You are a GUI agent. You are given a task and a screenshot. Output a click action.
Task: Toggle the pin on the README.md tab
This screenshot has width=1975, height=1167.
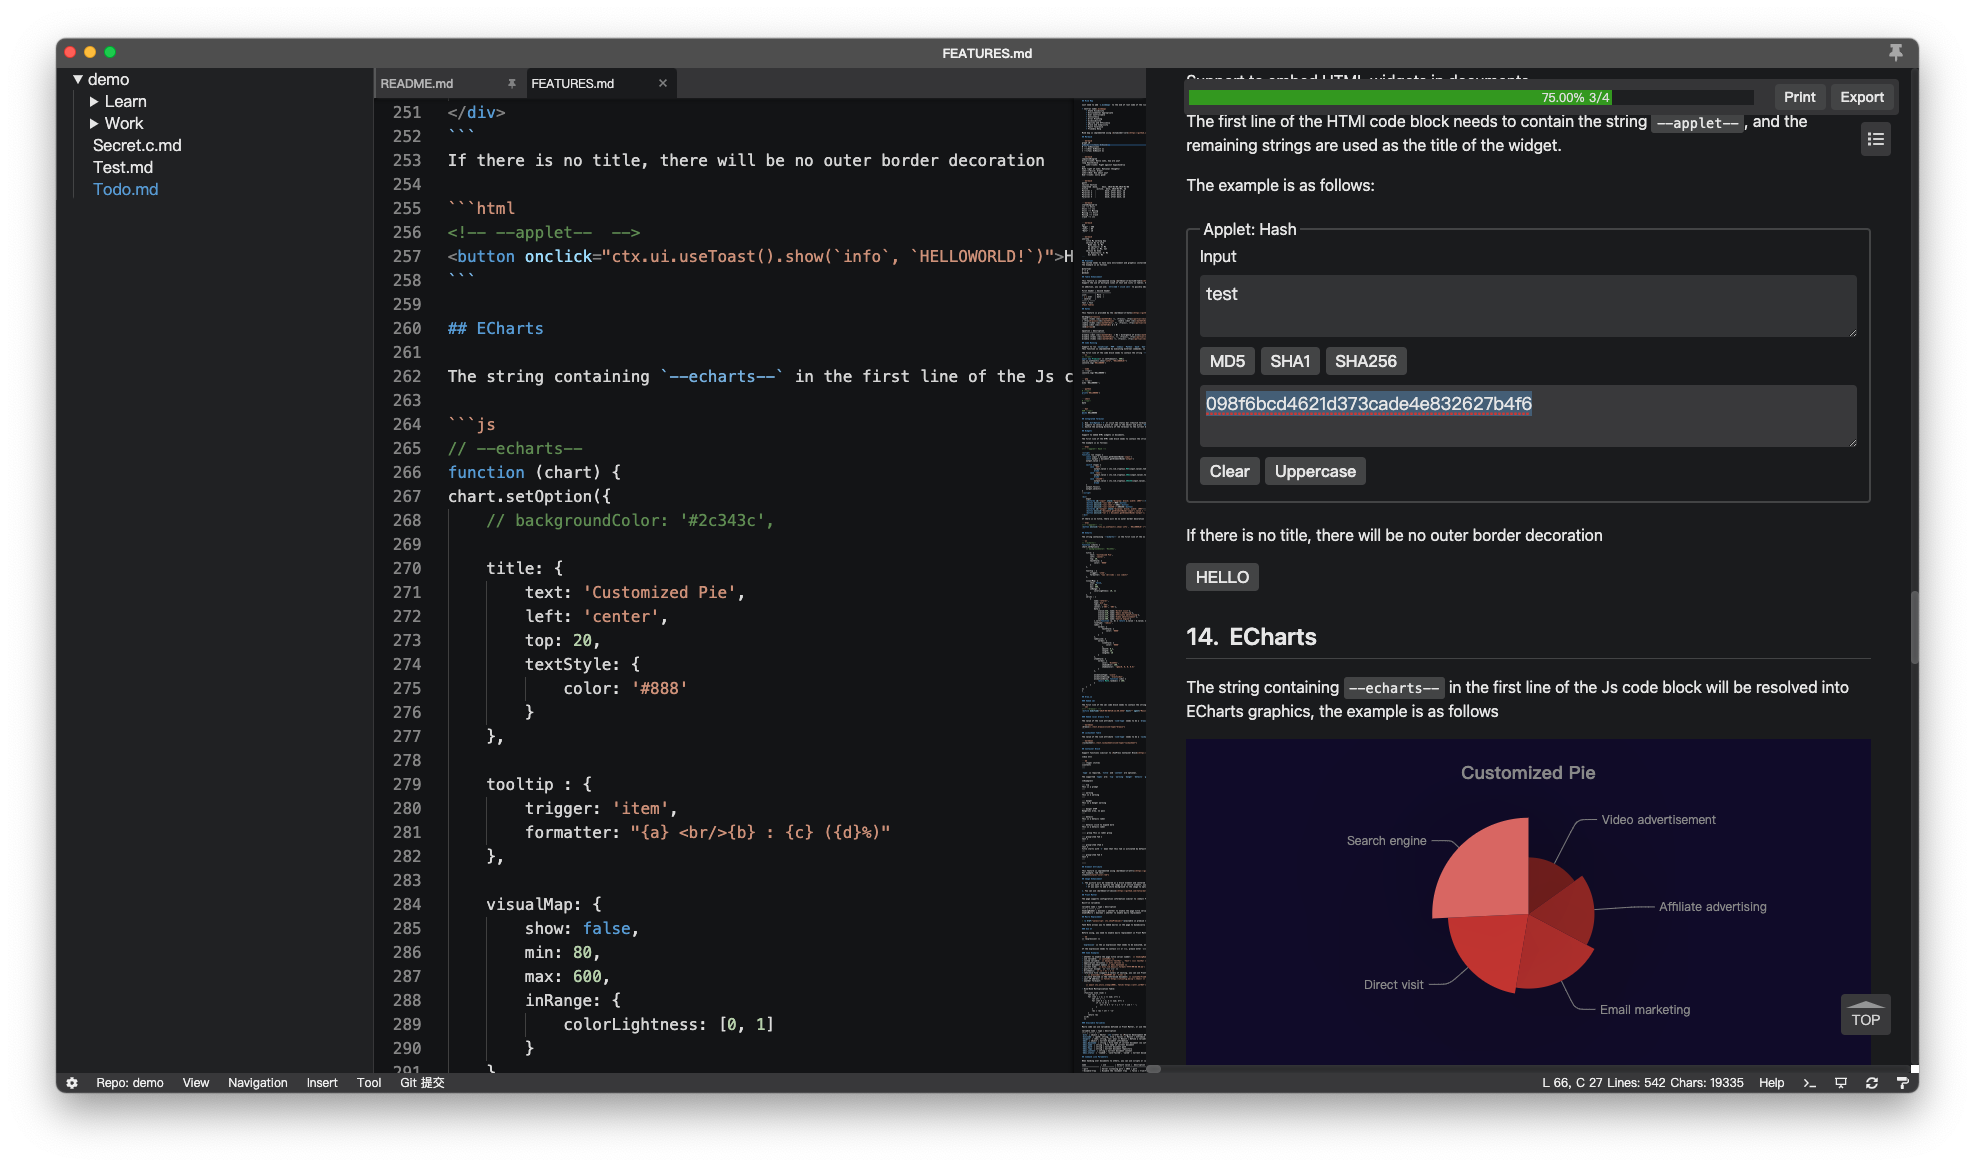tap(512, 83)
